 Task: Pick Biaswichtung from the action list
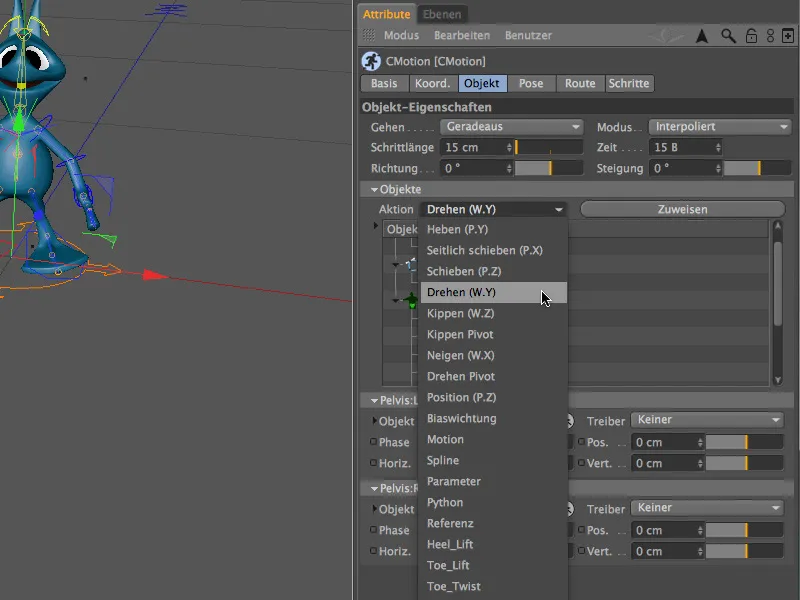tap(493, 418)
